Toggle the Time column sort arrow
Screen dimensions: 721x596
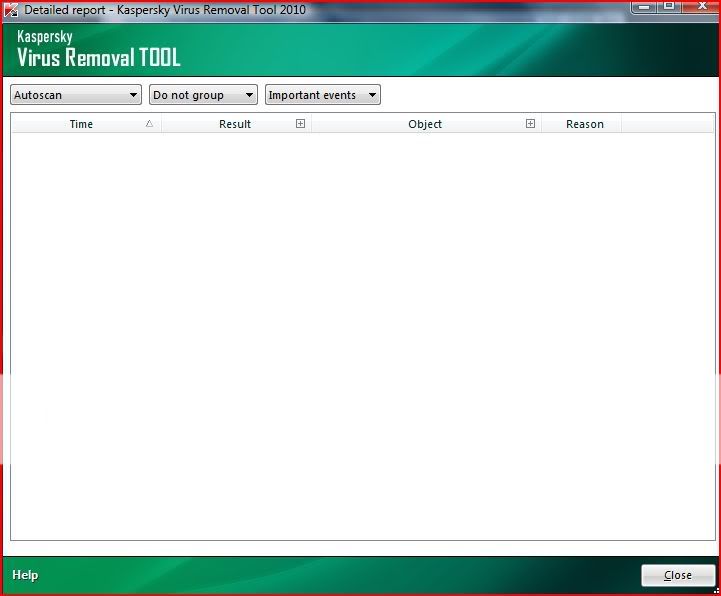coord(149,123)
